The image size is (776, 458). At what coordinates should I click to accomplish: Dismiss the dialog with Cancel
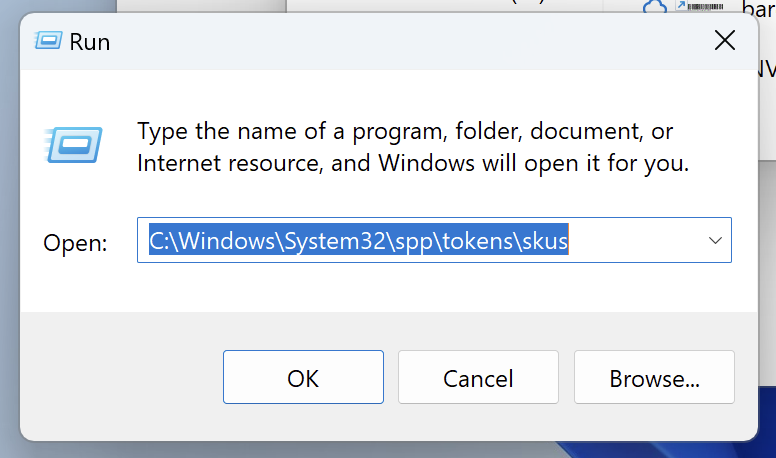point(478,378)
